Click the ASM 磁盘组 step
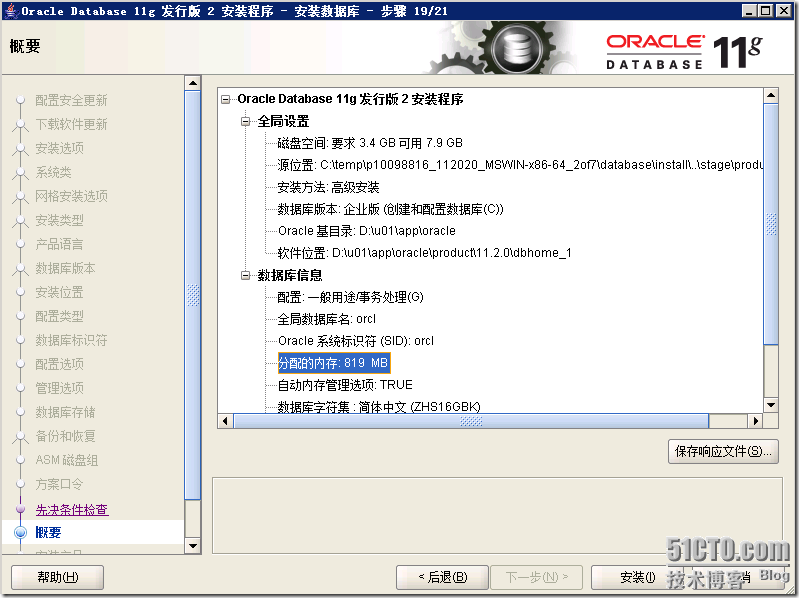Viewport: 799px width, 598px height. click(x=67, y=460)
